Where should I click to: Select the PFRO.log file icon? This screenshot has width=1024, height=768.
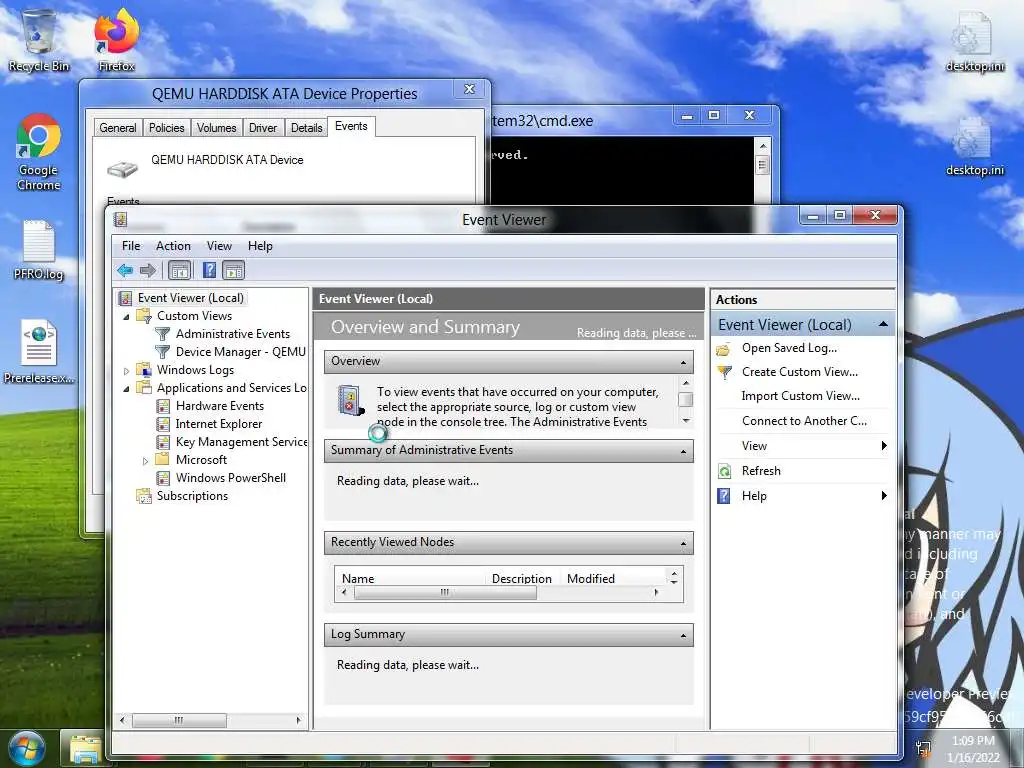(39, 250)
